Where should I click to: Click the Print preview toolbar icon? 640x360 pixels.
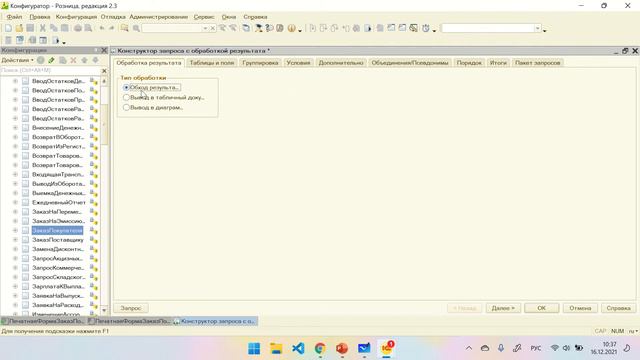[x=88, y=28]
